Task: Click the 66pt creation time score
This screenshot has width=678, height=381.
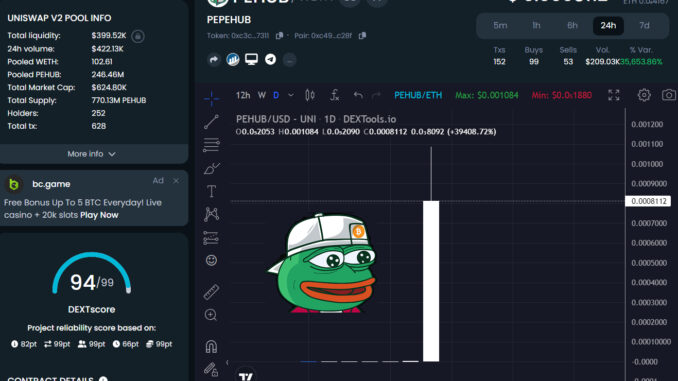Action: (126, 344)
